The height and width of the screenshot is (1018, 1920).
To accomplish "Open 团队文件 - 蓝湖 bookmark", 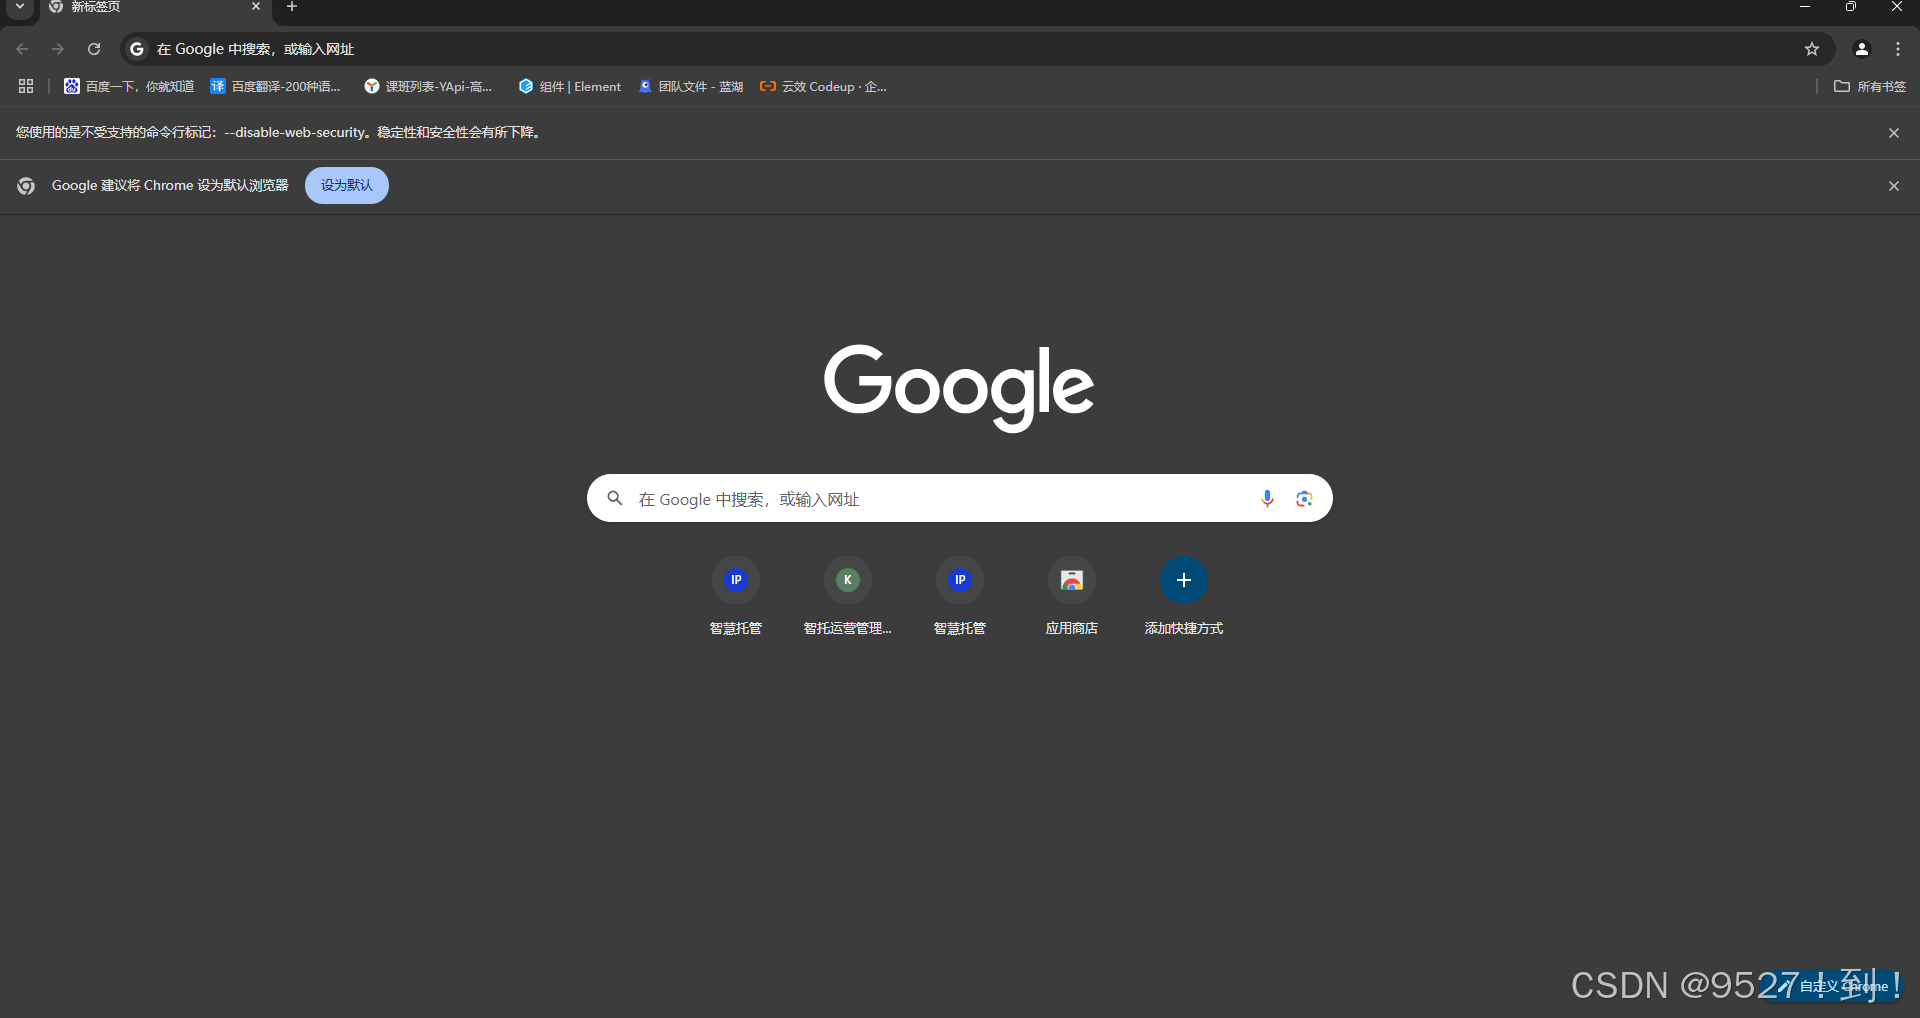I will tap(691, 87).
